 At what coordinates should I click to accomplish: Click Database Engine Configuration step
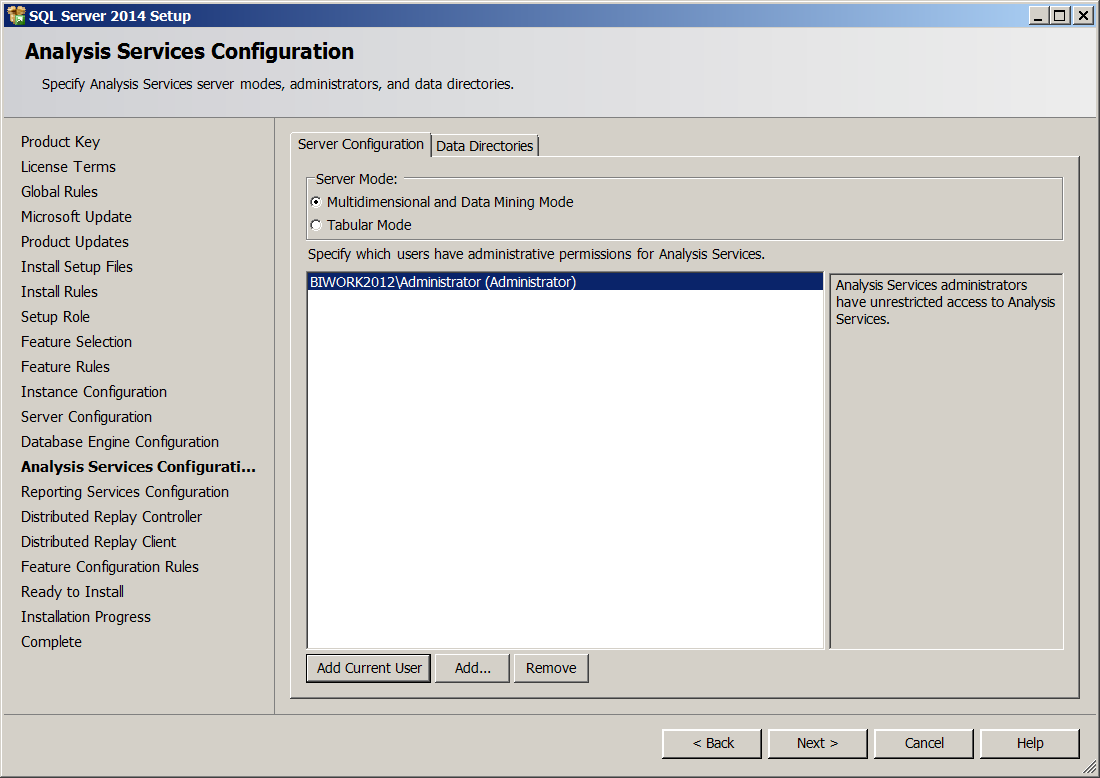point(120,442)
